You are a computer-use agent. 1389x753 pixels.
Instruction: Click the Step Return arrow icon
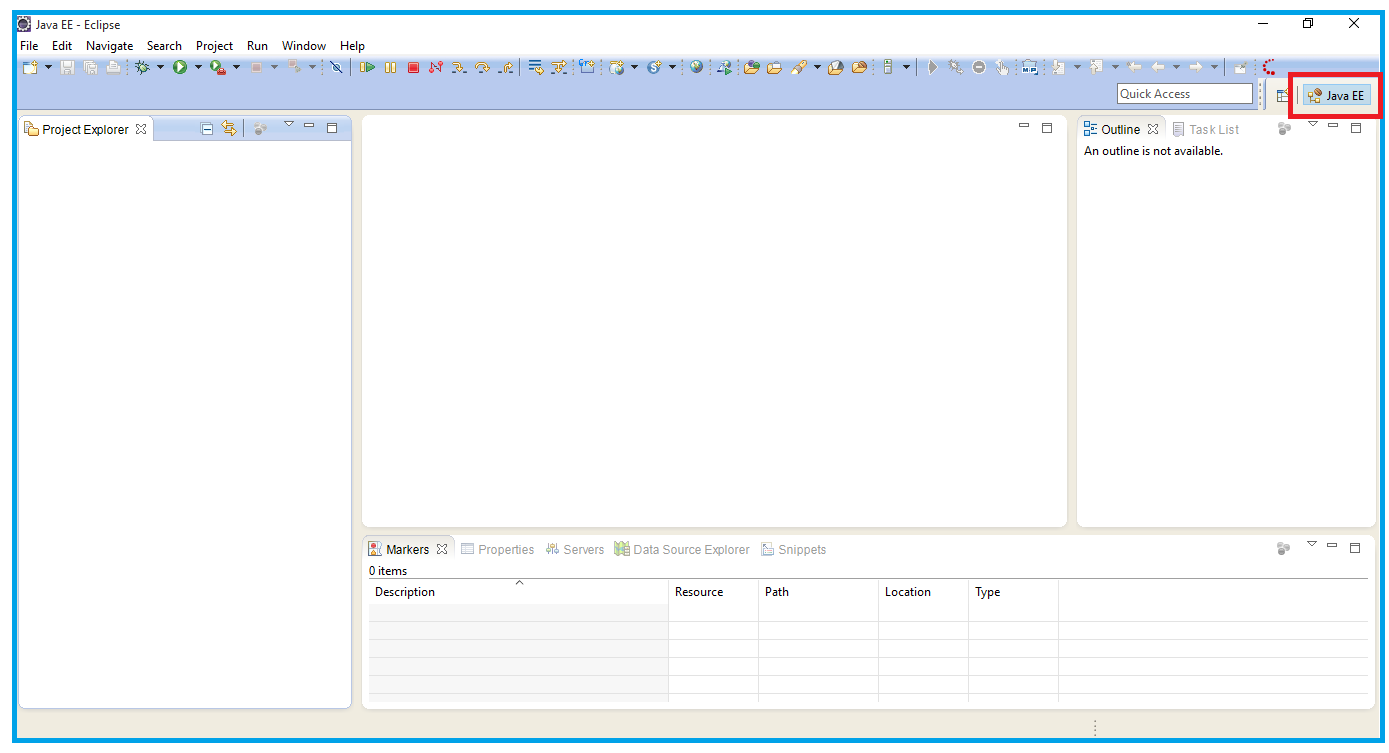[505, 67]
